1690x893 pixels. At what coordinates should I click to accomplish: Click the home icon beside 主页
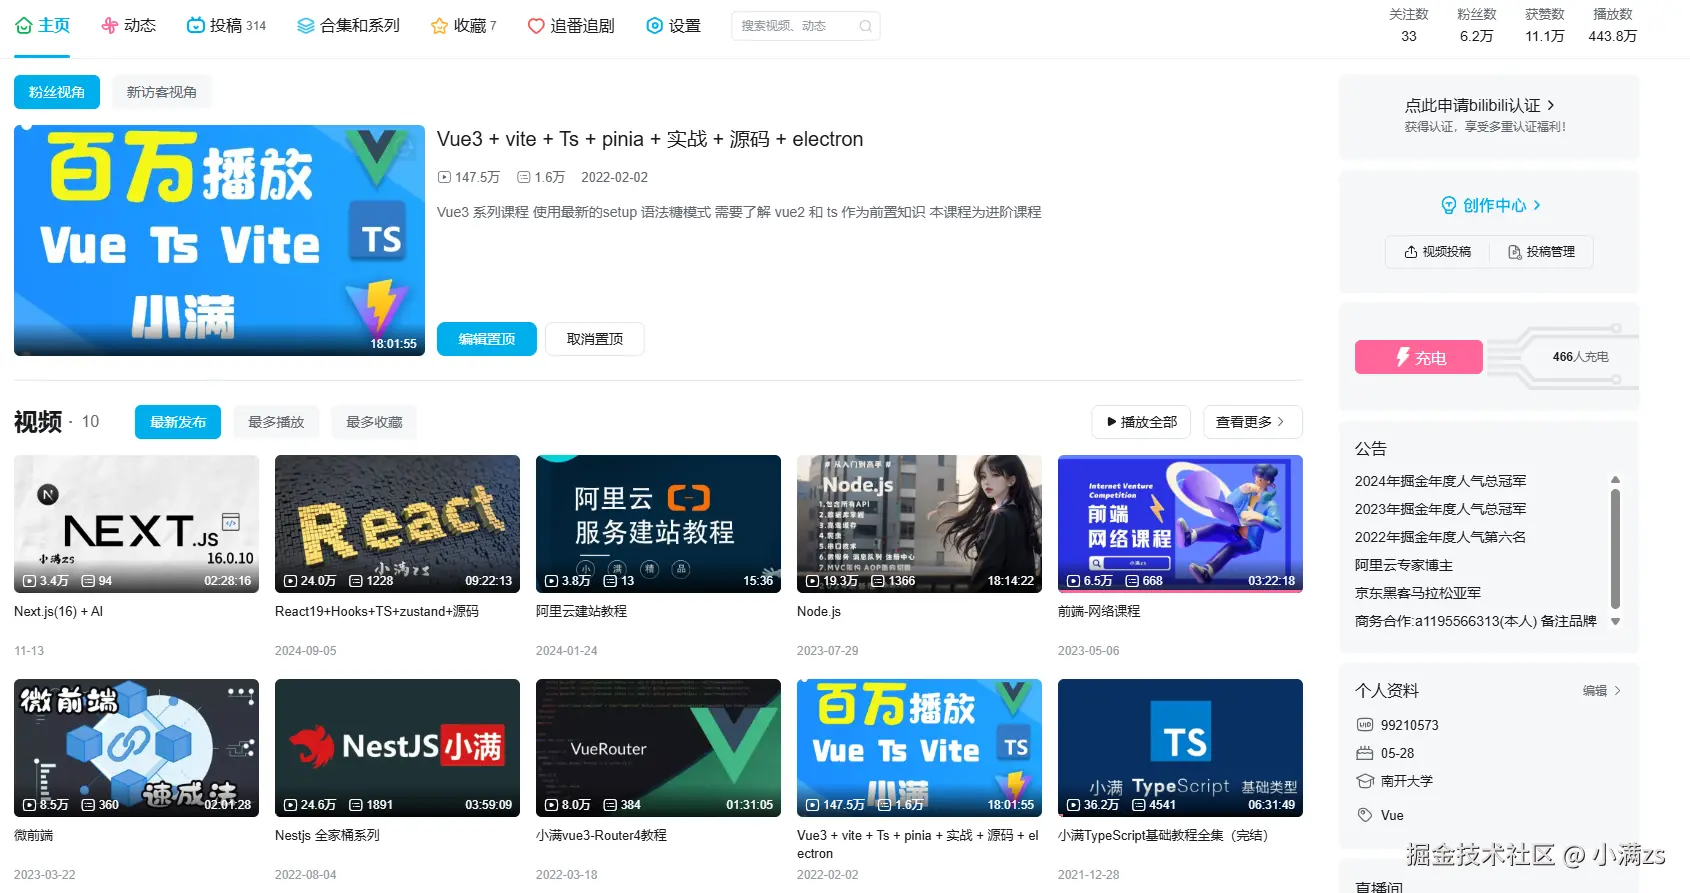coord(24,26)
